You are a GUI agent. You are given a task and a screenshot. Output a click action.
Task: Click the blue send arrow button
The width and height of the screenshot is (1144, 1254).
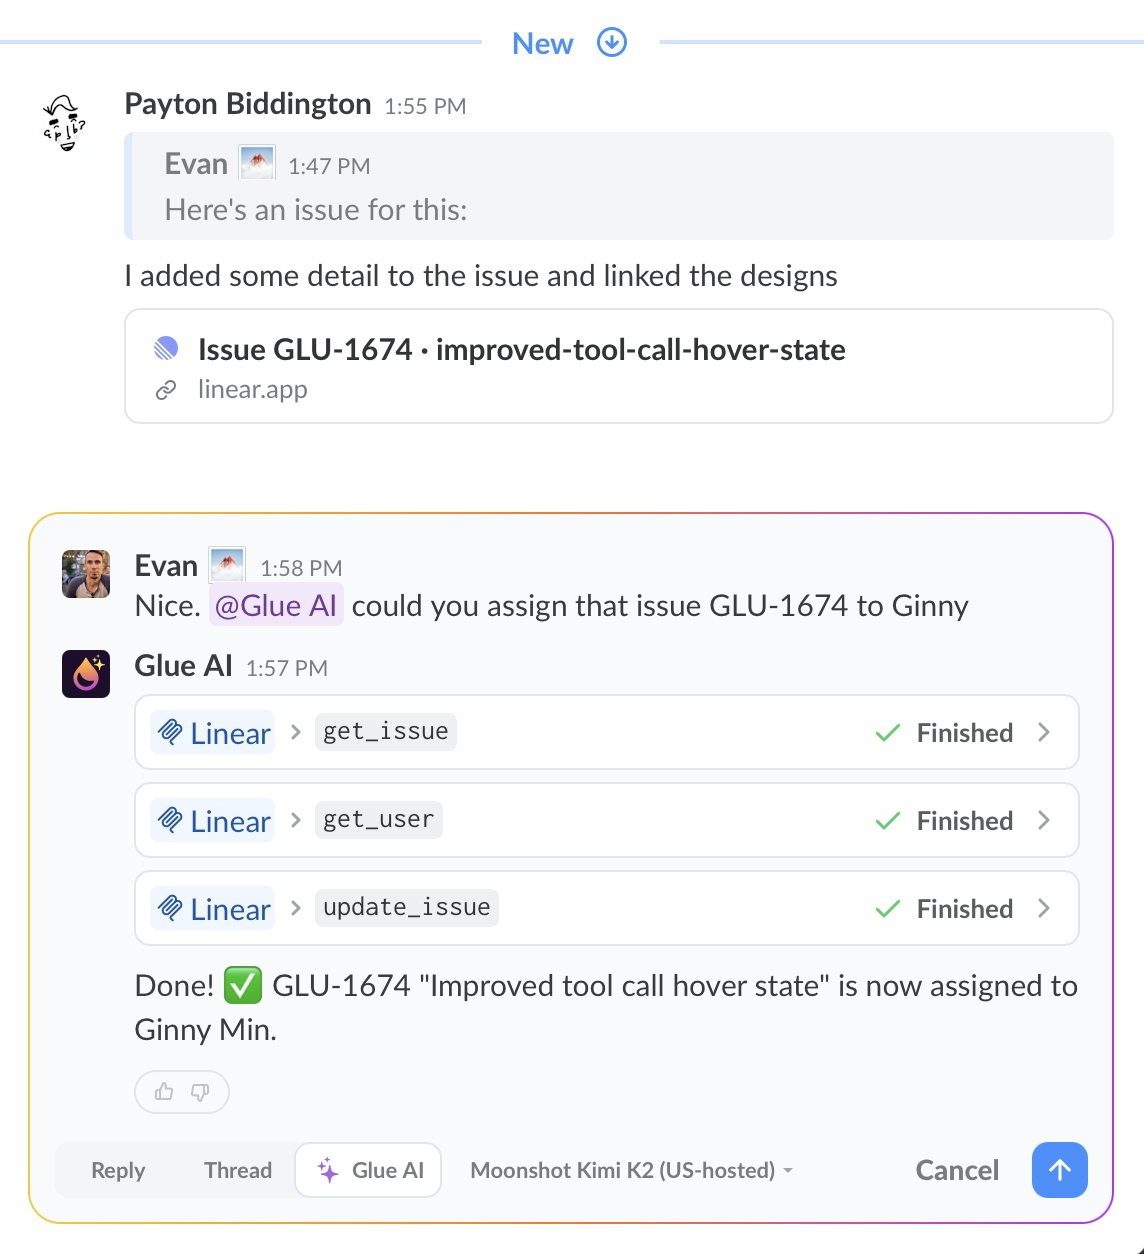point(1059,1170)
